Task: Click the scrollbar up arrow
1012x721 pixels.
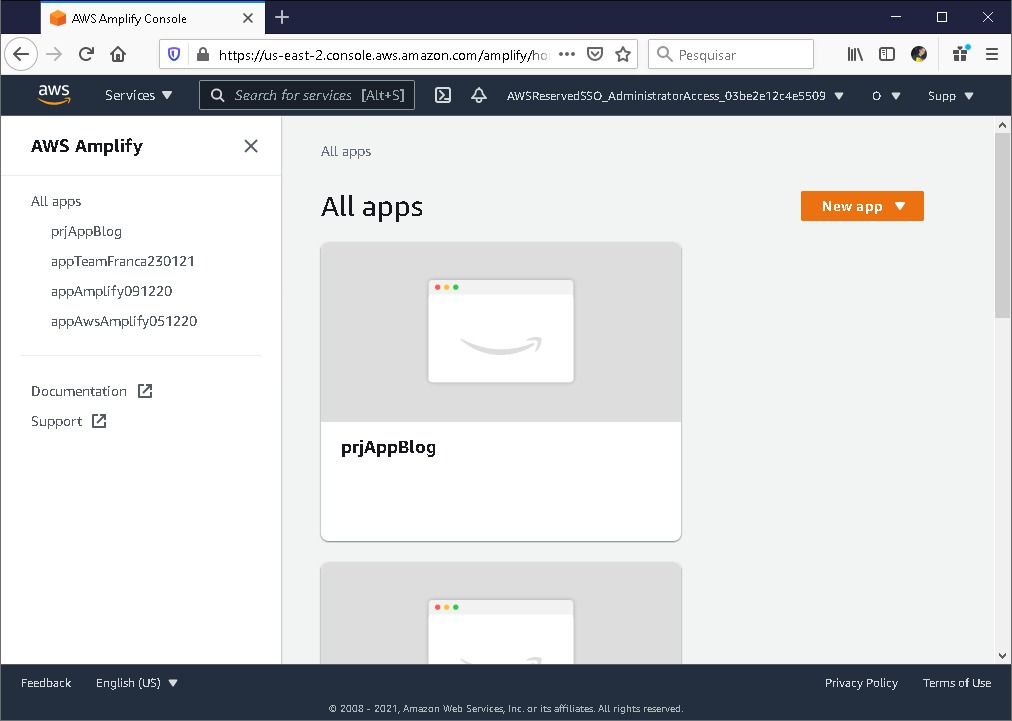Action: pos(1002,125)
